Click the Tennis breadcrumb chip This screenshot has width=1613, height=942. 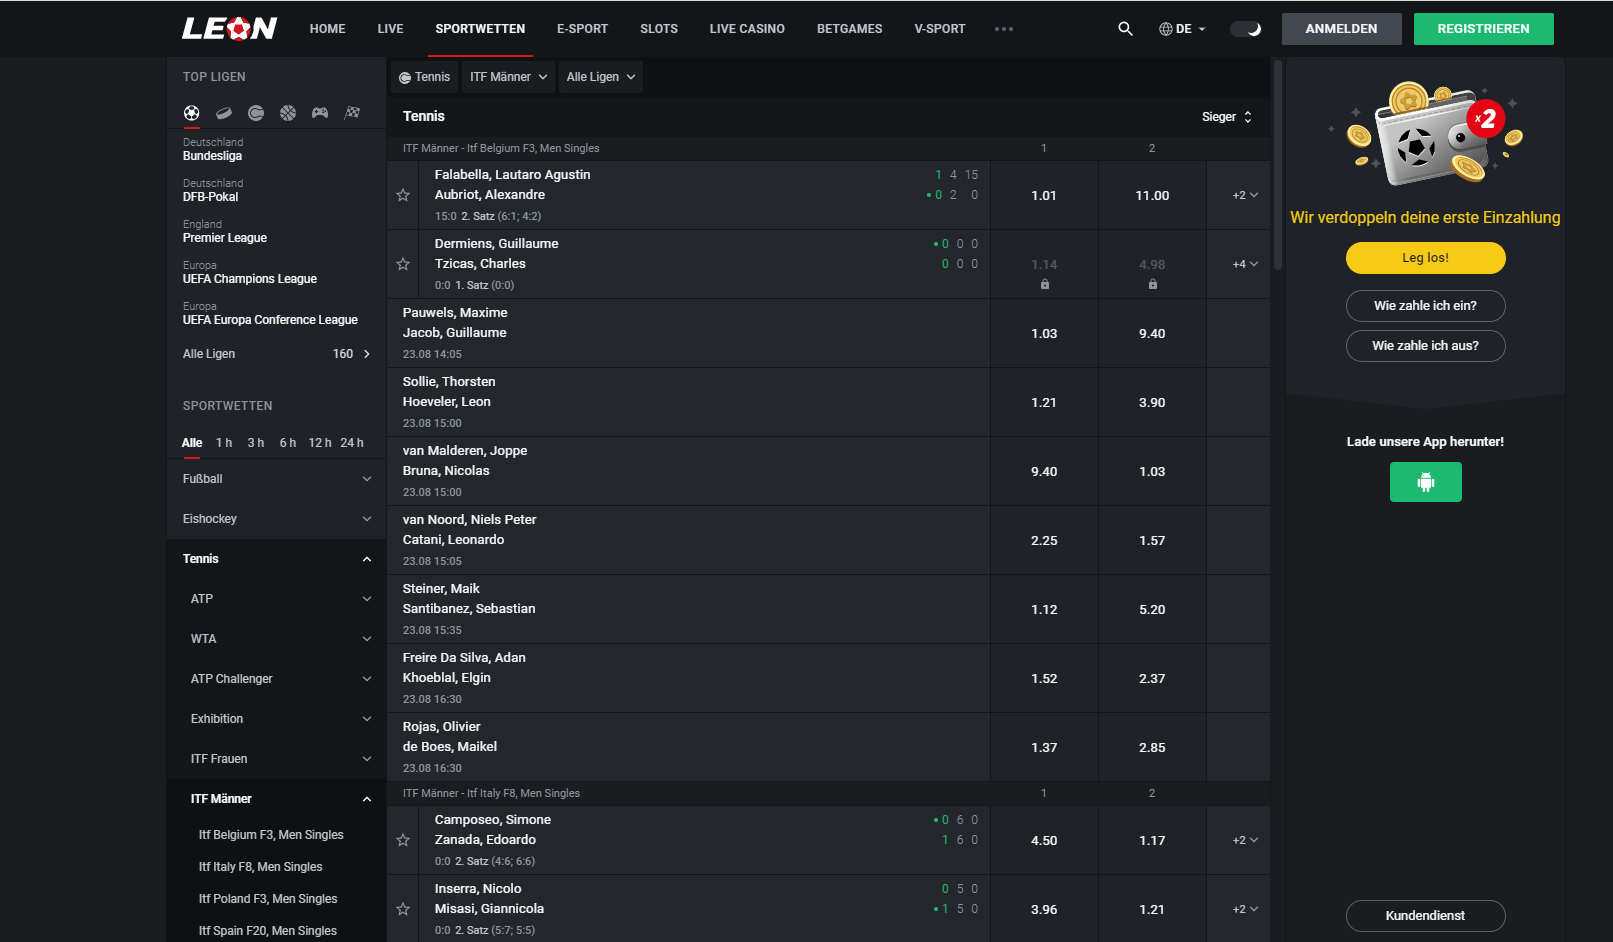click(x=424, y=77)
